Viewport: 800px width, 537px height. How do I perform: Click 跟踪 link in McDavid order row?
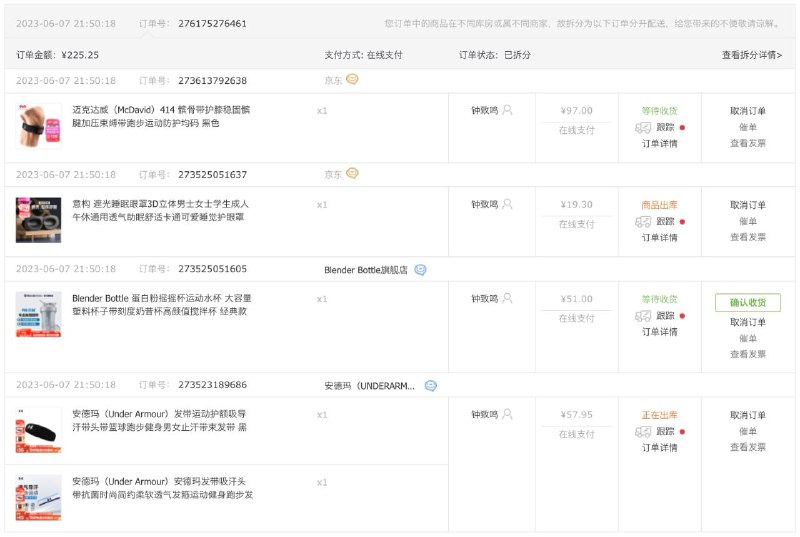(665, 127)
